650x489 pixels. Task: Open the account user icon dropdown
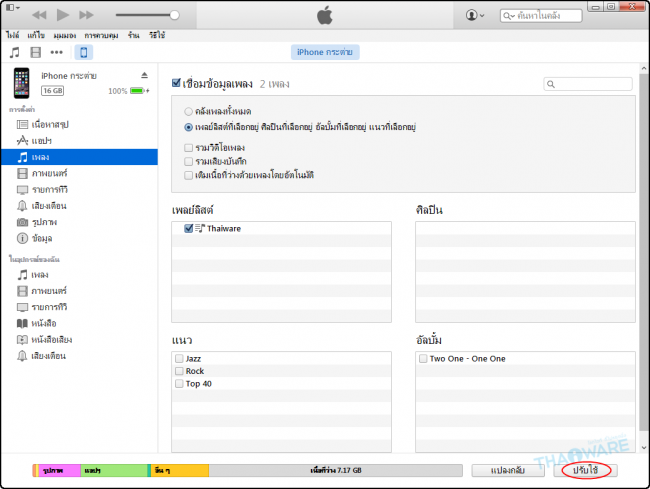click(x=475, y=15)
